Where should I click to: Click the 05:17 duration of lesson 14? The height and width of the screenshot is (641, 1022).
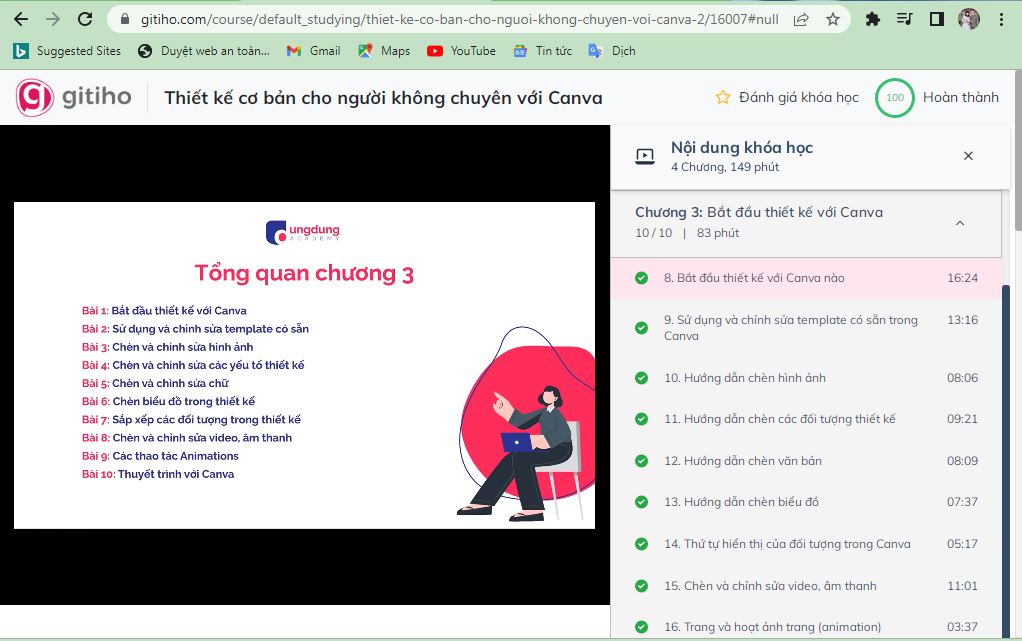(962, 543)
